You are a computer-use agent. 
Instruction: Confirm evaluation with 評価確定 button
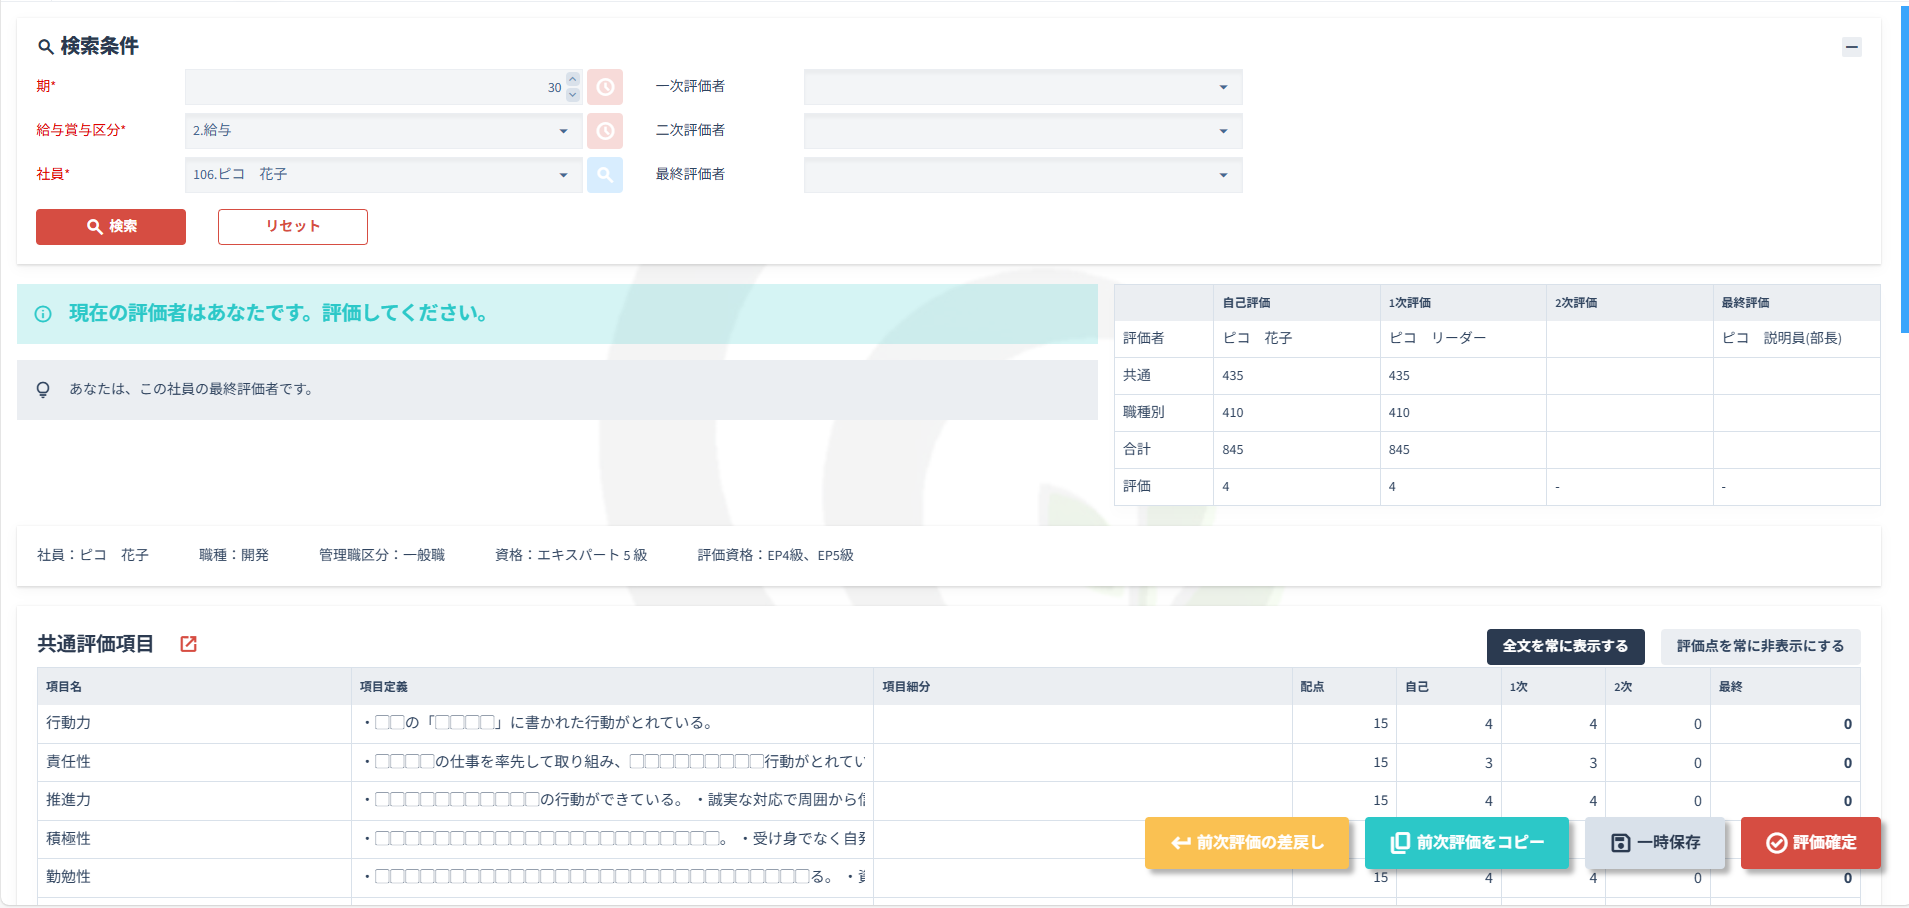(x=1811, y=843)
